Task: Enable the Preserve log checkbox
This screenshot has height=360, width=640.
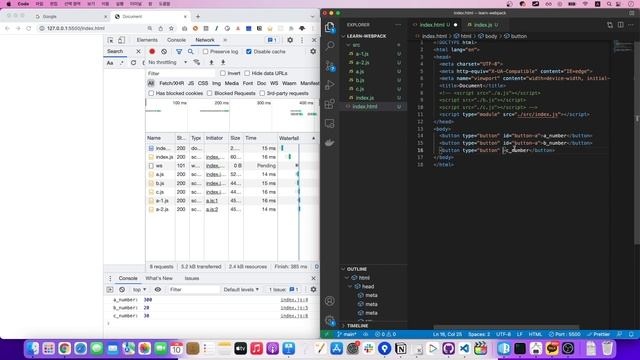Action: pos(205,52)
